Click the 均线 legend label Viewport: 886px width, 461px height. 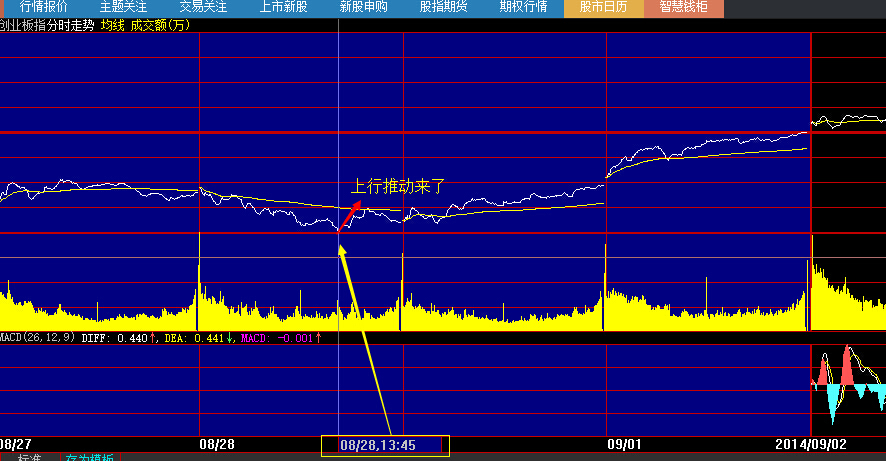pos(112,24)
